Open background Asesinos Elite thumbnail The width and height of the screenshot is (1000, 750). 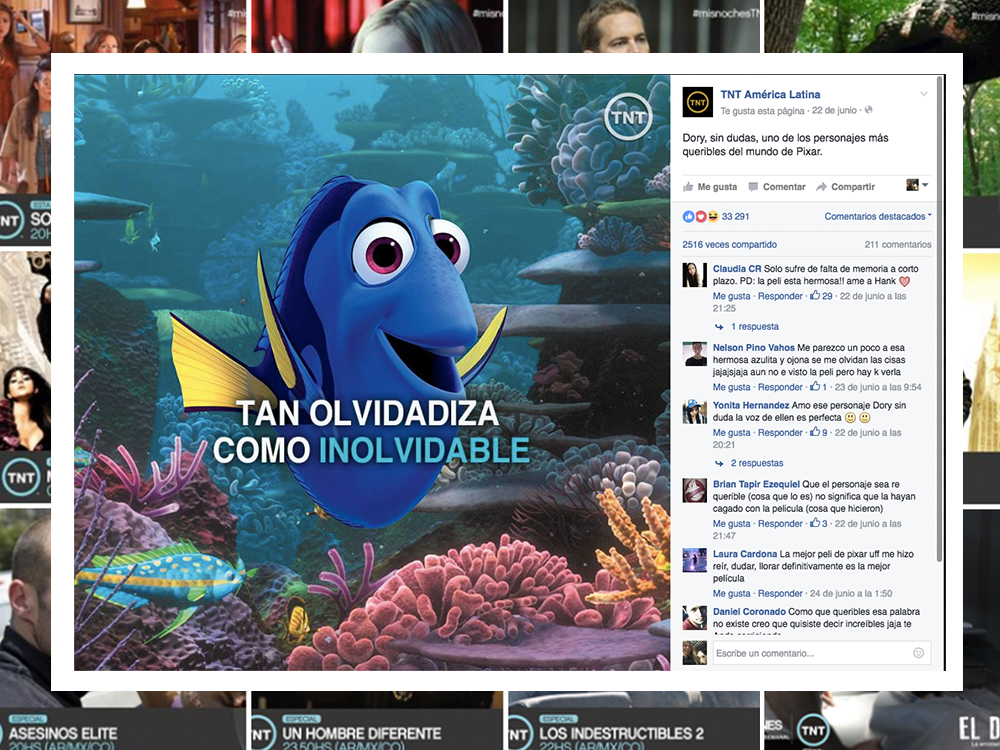pyautogui.click(x=122, y=721)
